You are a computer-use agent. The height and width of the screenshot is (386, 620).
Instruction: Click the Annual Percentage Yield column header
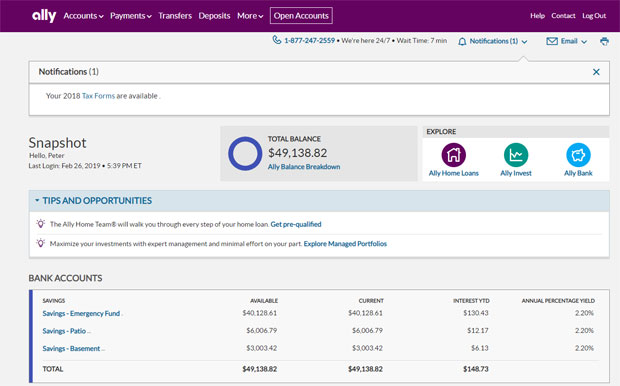pos(558,301)
